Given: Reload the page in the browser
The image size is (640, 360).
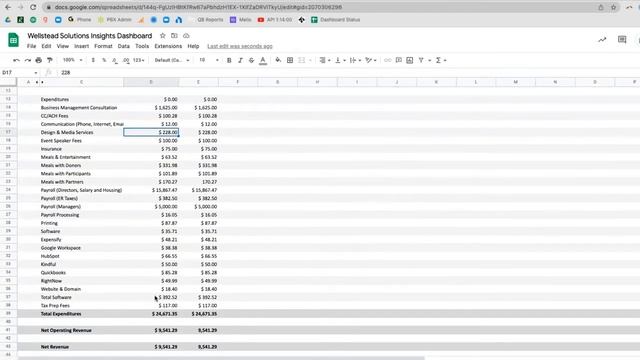Looking at the screenshot, I should click(33, 7).
